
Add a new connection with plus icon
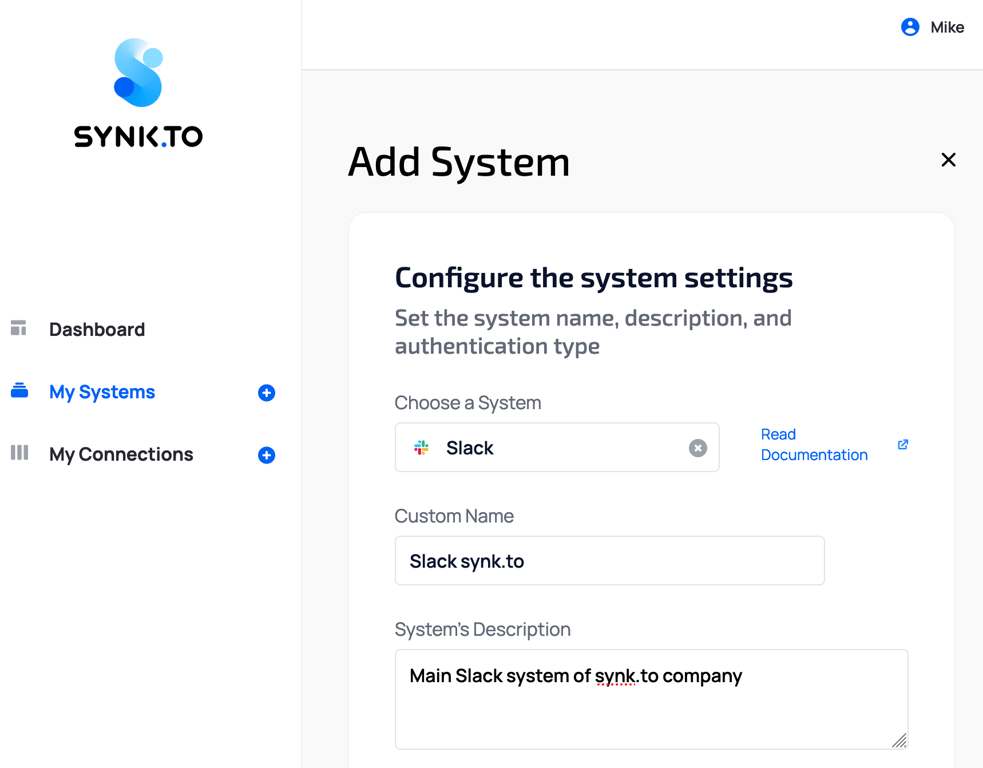[x=266, y=455]
